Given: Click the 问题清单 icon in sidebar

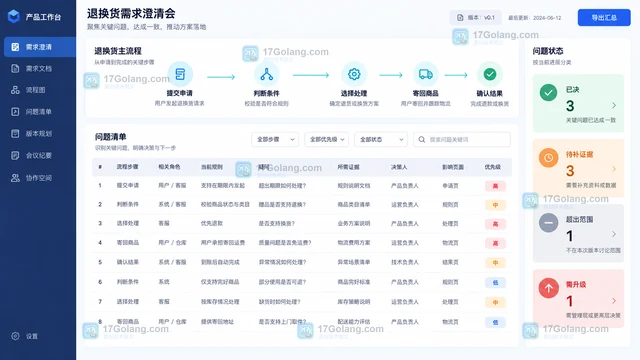Looking at the screenshot, I should (15, 111).
